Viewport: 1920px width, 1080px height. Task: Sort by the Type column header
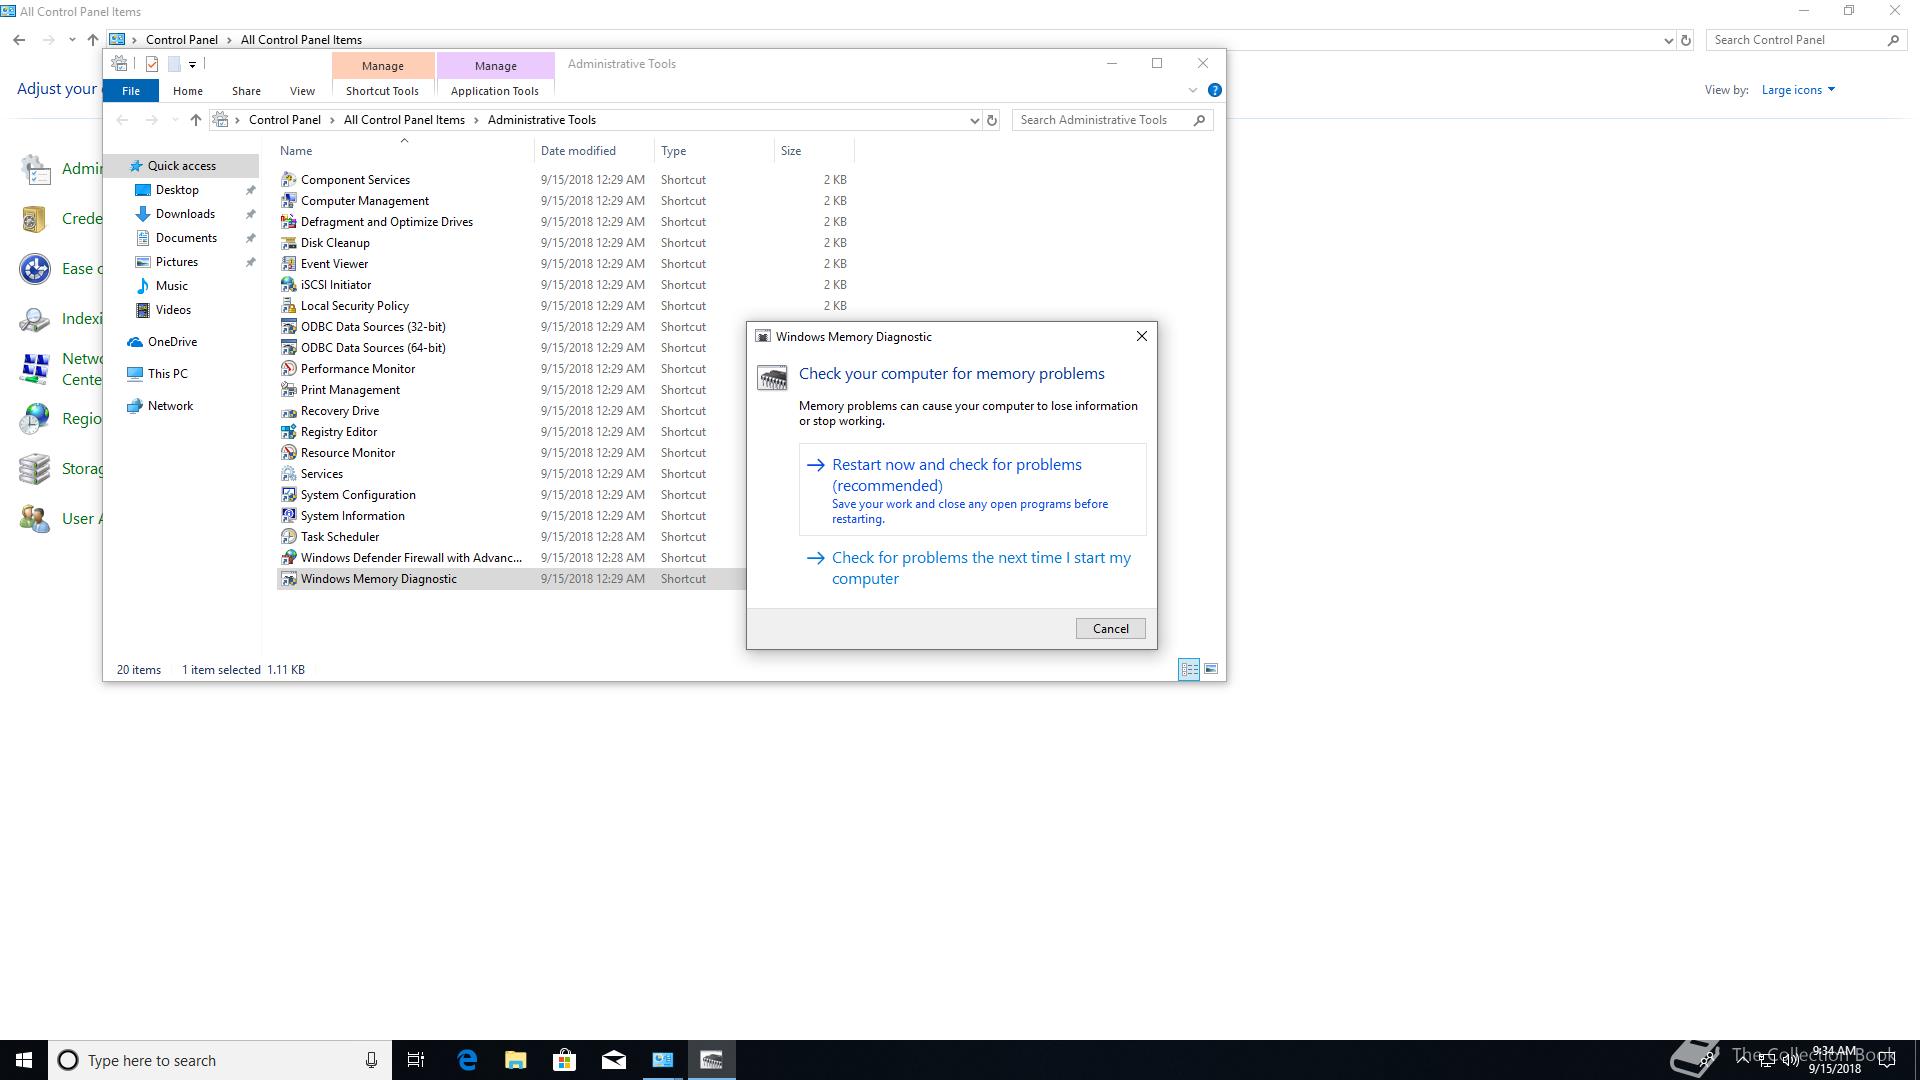click(x=714, y=151)
